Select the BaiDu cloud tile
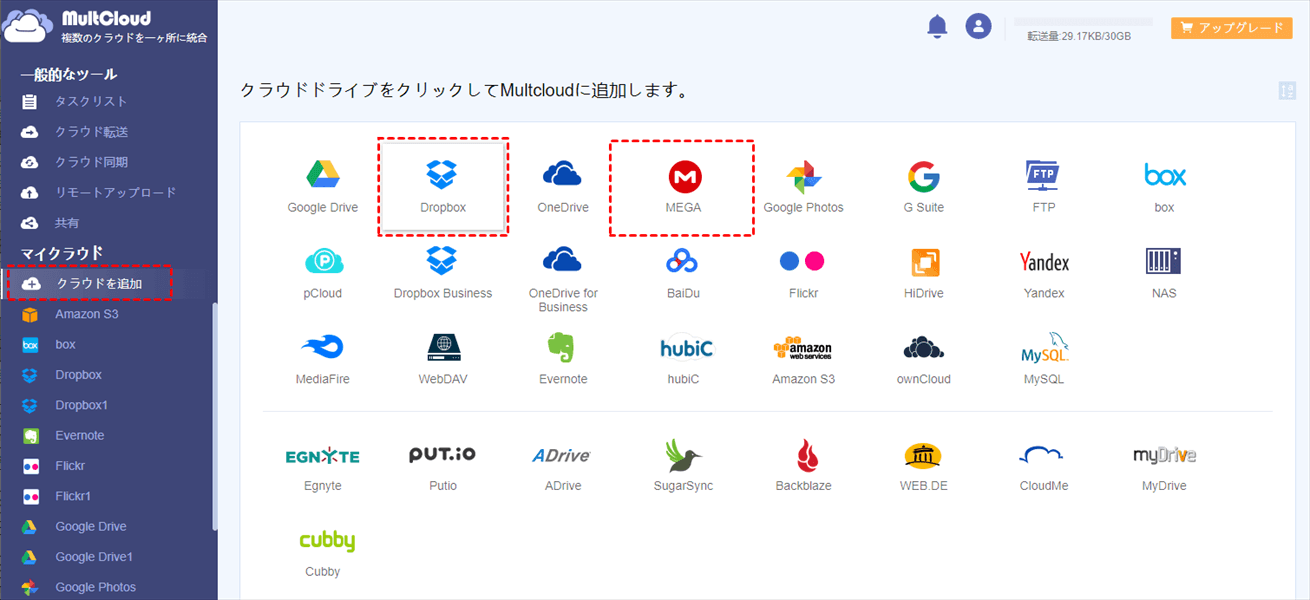Image resolution: width=1310 pixels, height=600 pixels. [x=683, y=273]
